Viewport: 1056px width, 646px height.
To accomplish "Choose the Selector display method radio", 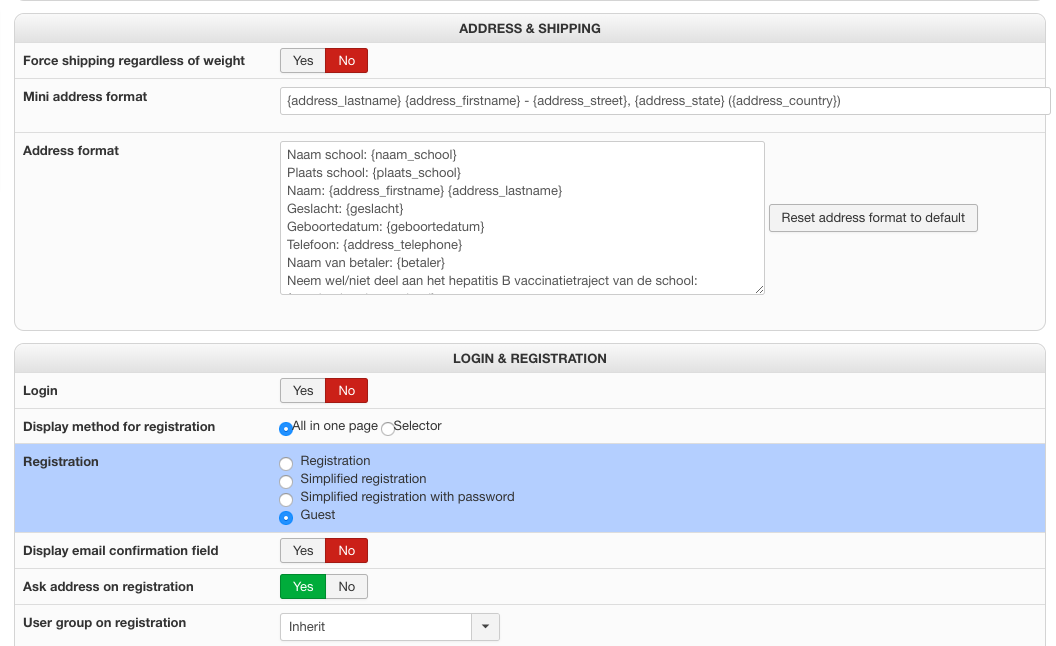I will tap(388, 428).
